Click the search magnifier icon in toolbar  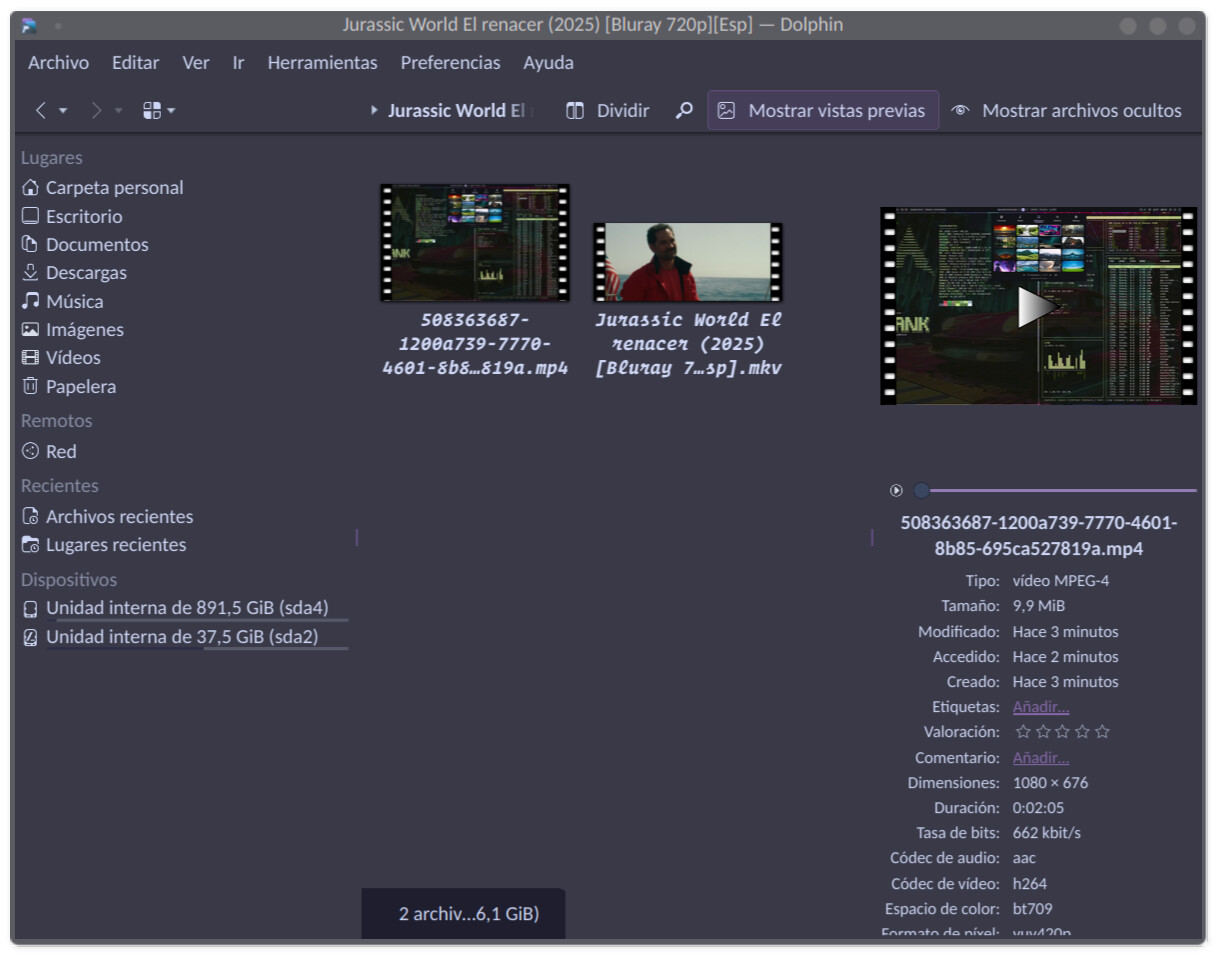pyautogui.click(x=684, y=111)
